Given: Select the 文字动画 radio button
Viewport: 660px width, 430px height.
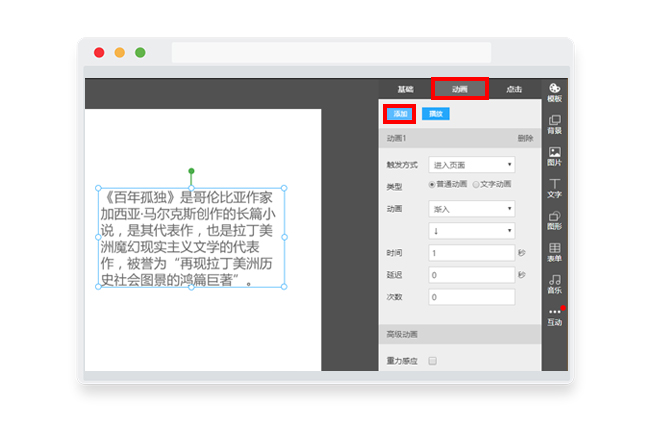Looking at the screenshot, I should (476, 184).
